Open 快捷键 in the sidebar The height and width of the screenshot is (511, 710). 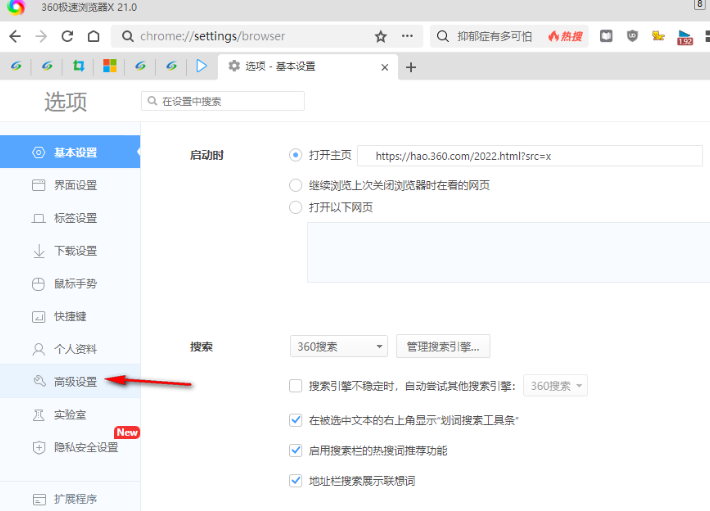tap(70, 316)
